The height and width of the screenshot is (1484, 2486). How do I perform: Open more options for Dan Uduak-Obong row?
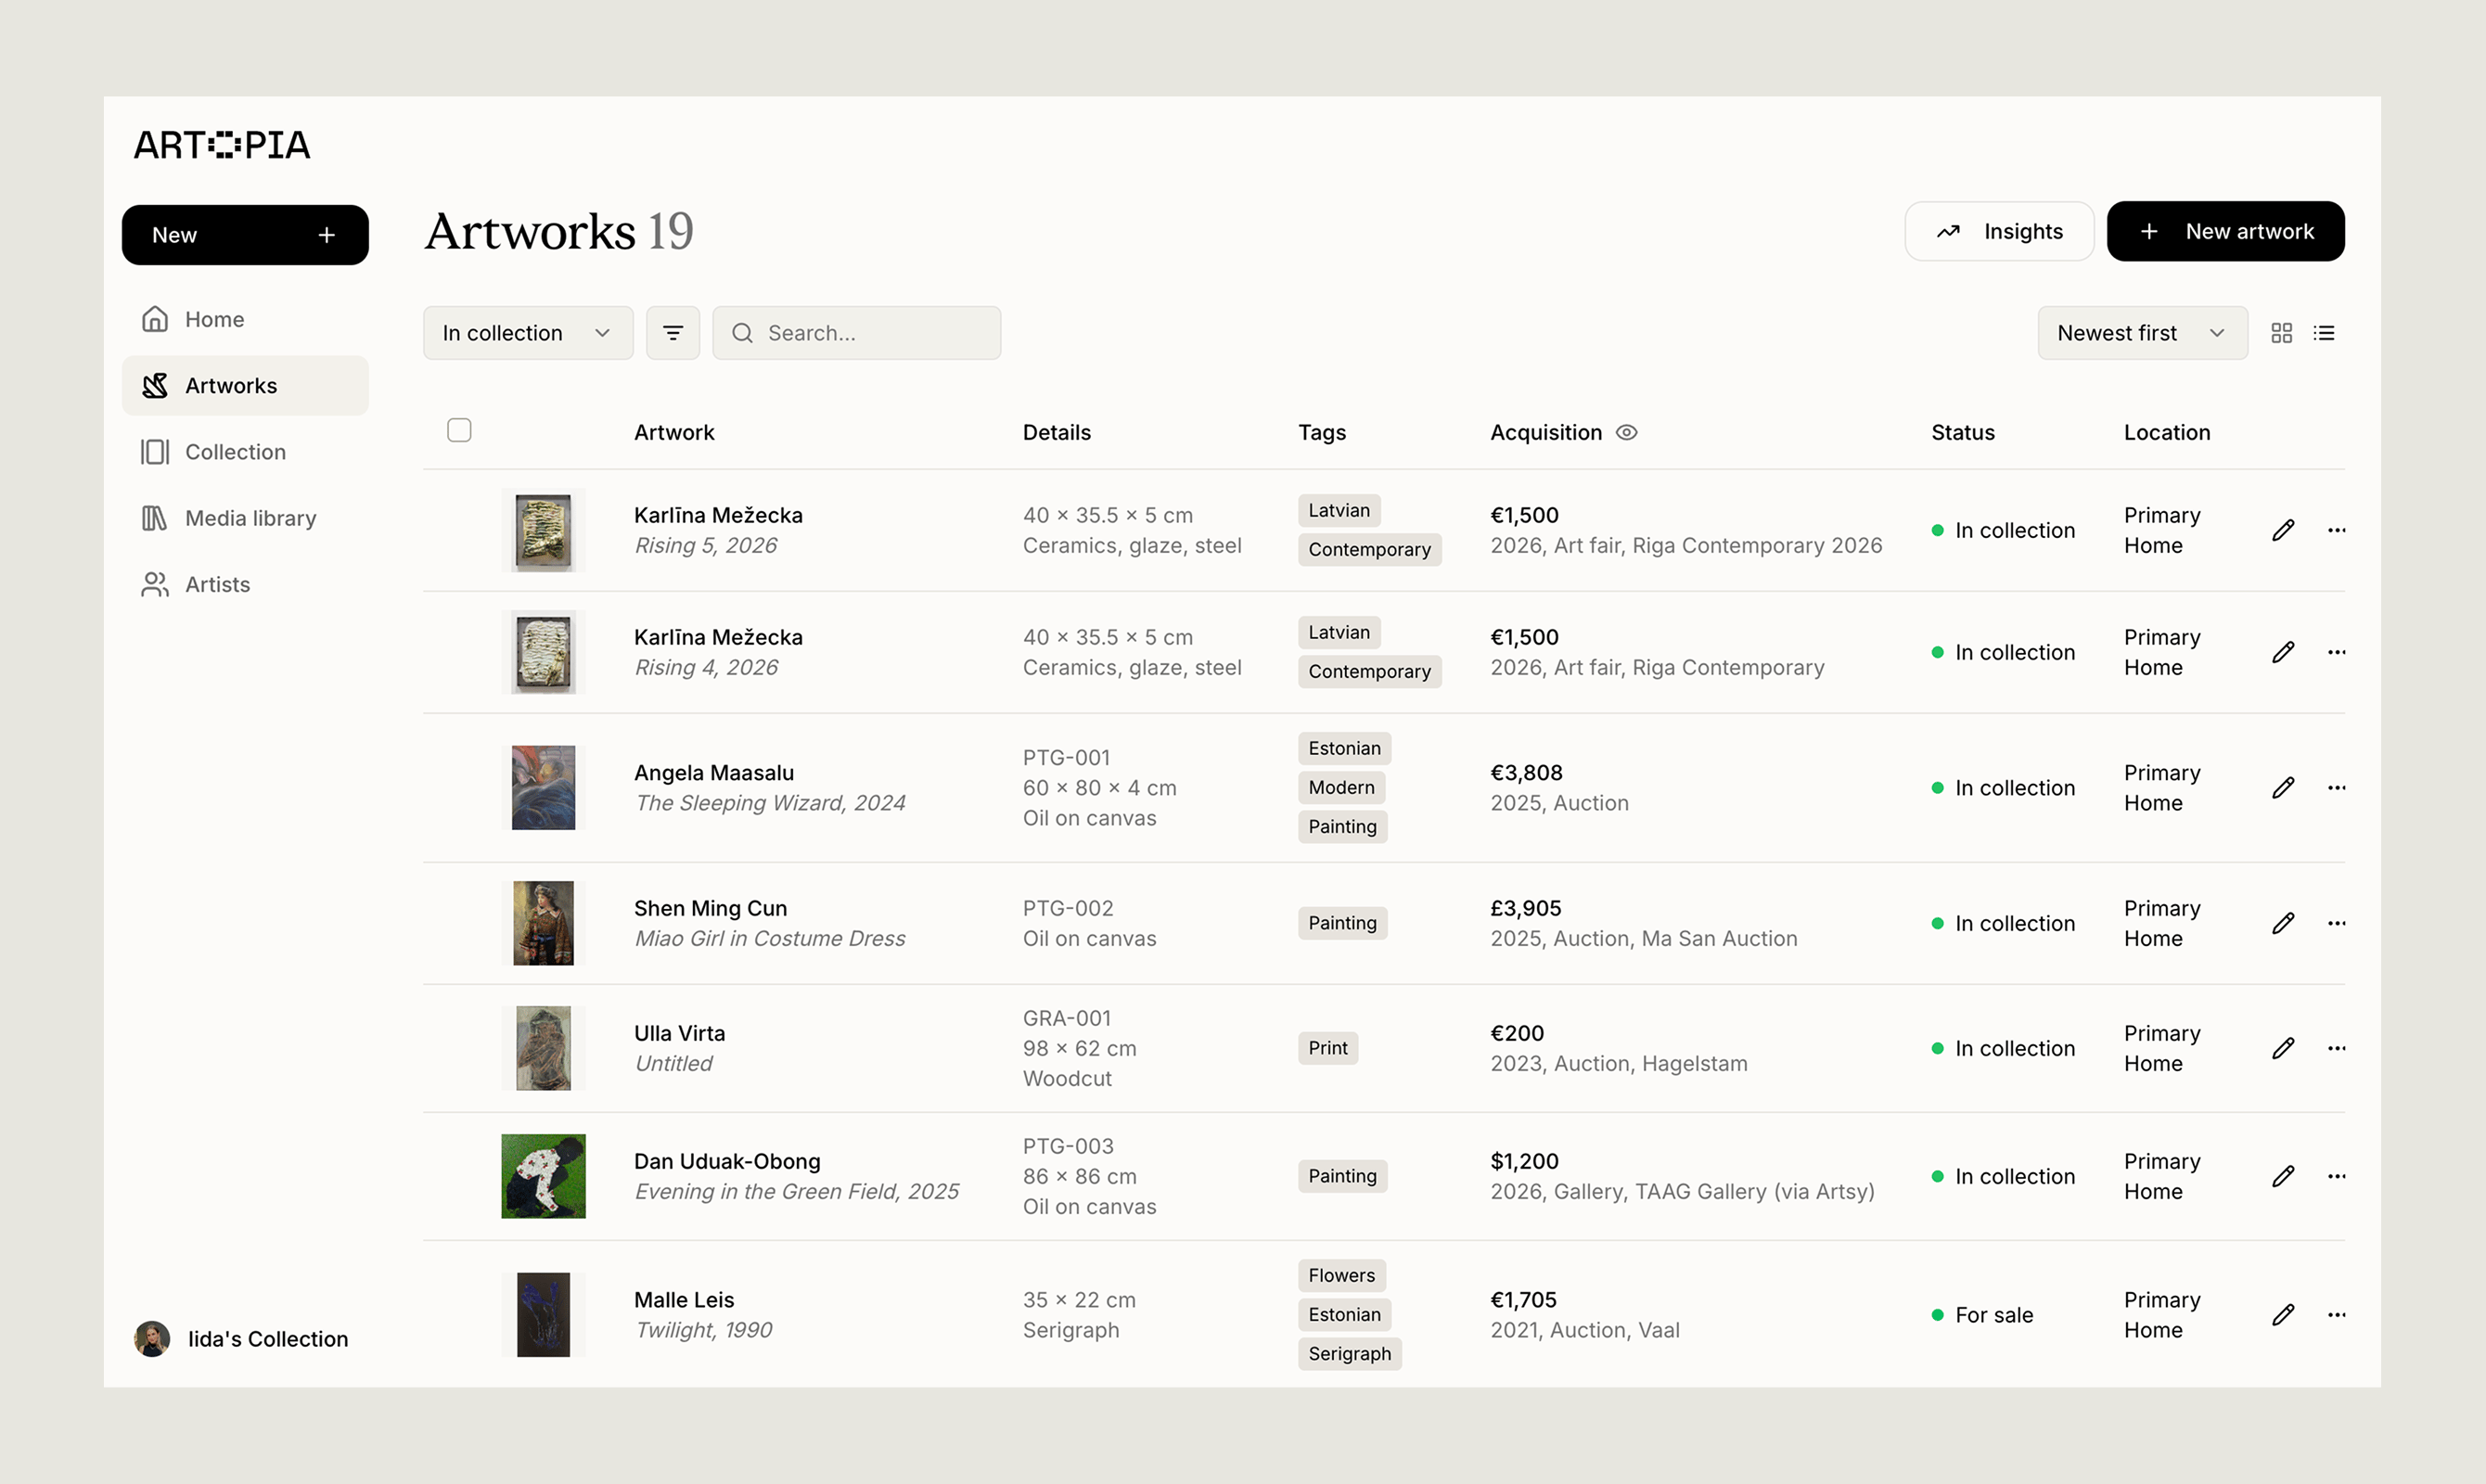2336,1176
